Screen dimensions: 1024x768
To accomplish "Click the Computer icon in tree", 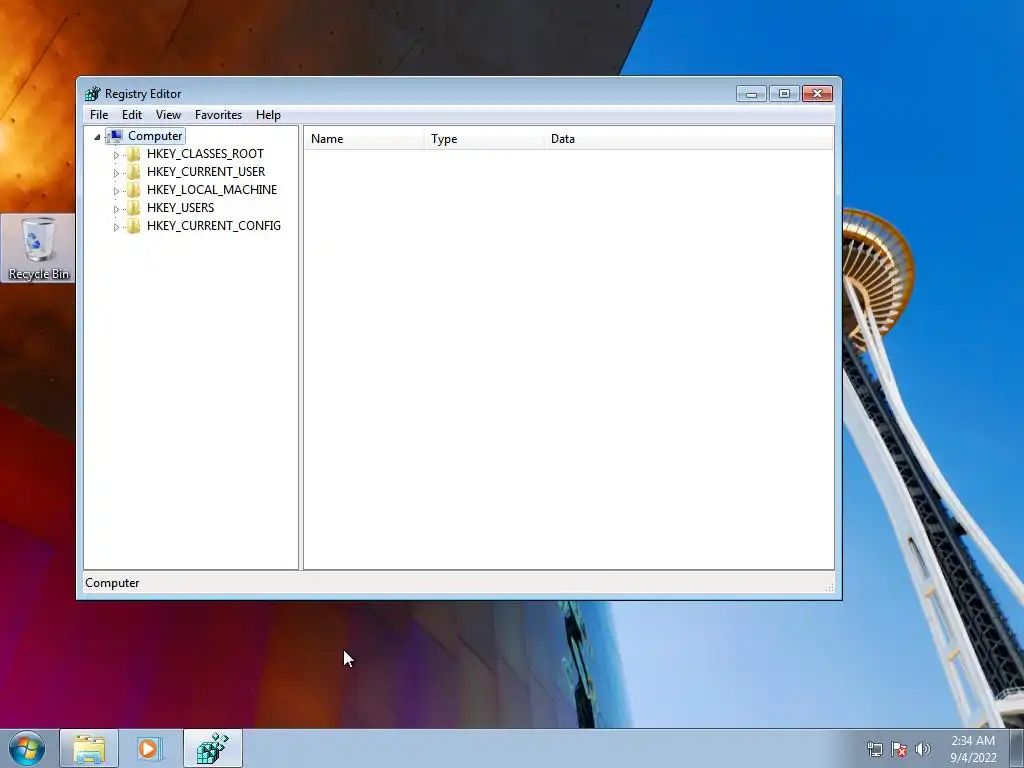I will coord(115,136).
